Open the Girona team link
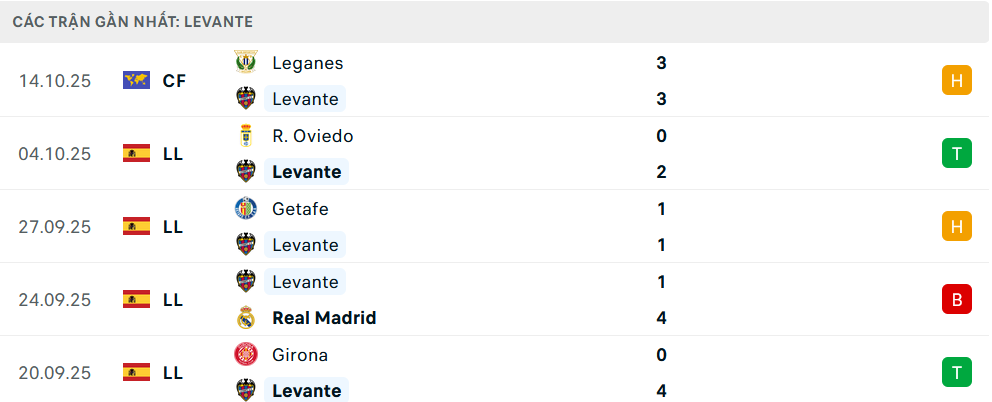992x402 pixels. pos(300,354)
